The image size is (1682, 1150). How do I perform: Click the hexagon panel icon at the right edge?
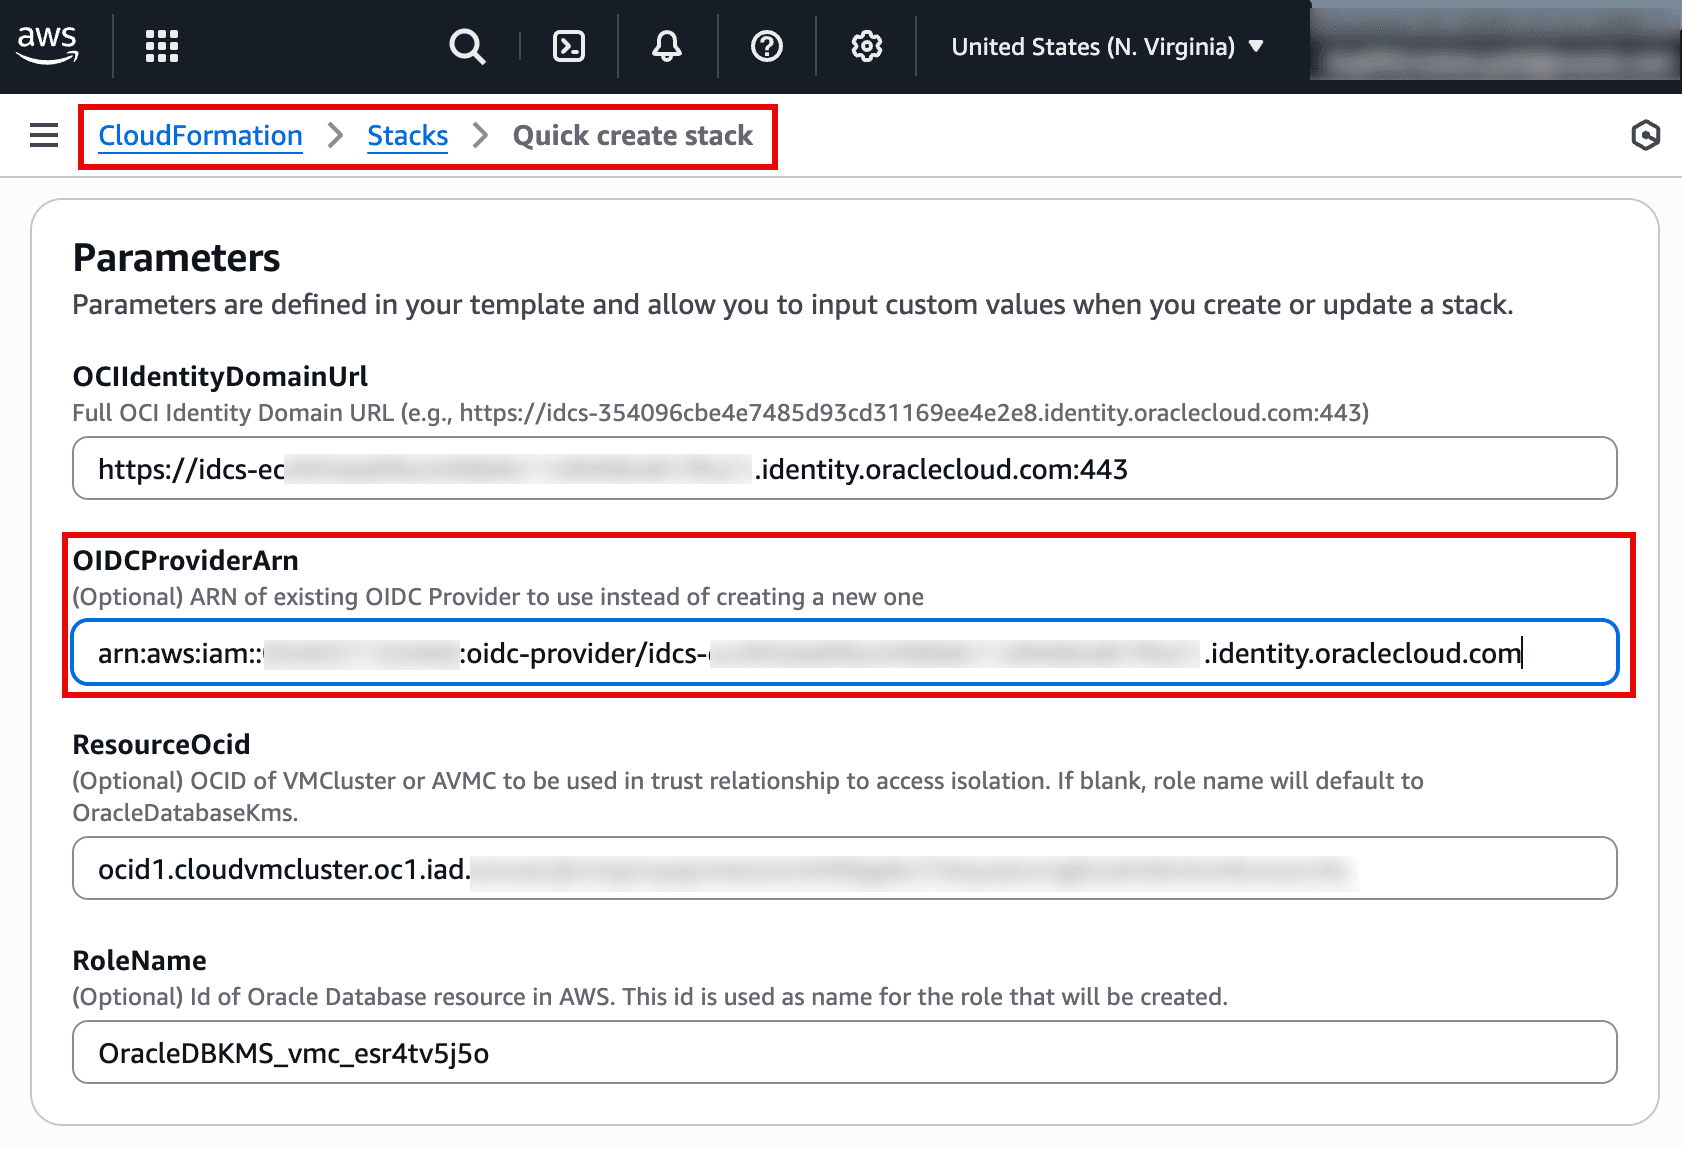1645,135
